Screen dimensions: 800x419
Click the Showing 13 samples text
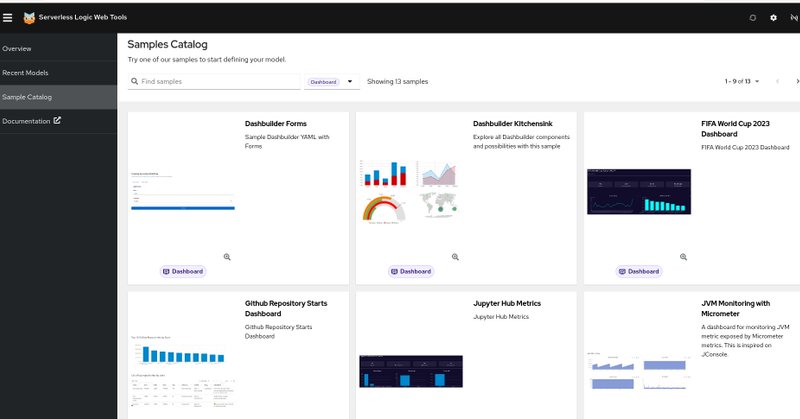tap(397, 82)
